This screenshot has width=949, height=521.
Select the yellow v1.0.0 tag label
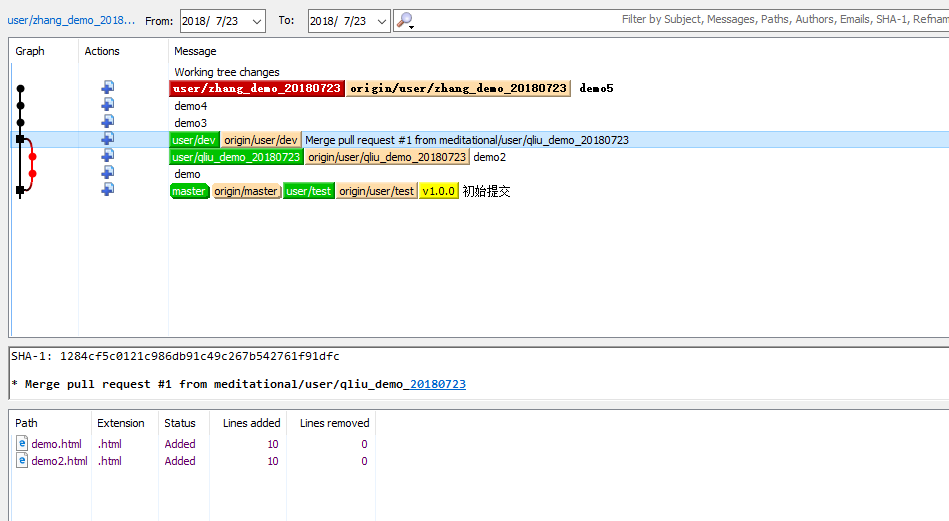coord(438,191)
